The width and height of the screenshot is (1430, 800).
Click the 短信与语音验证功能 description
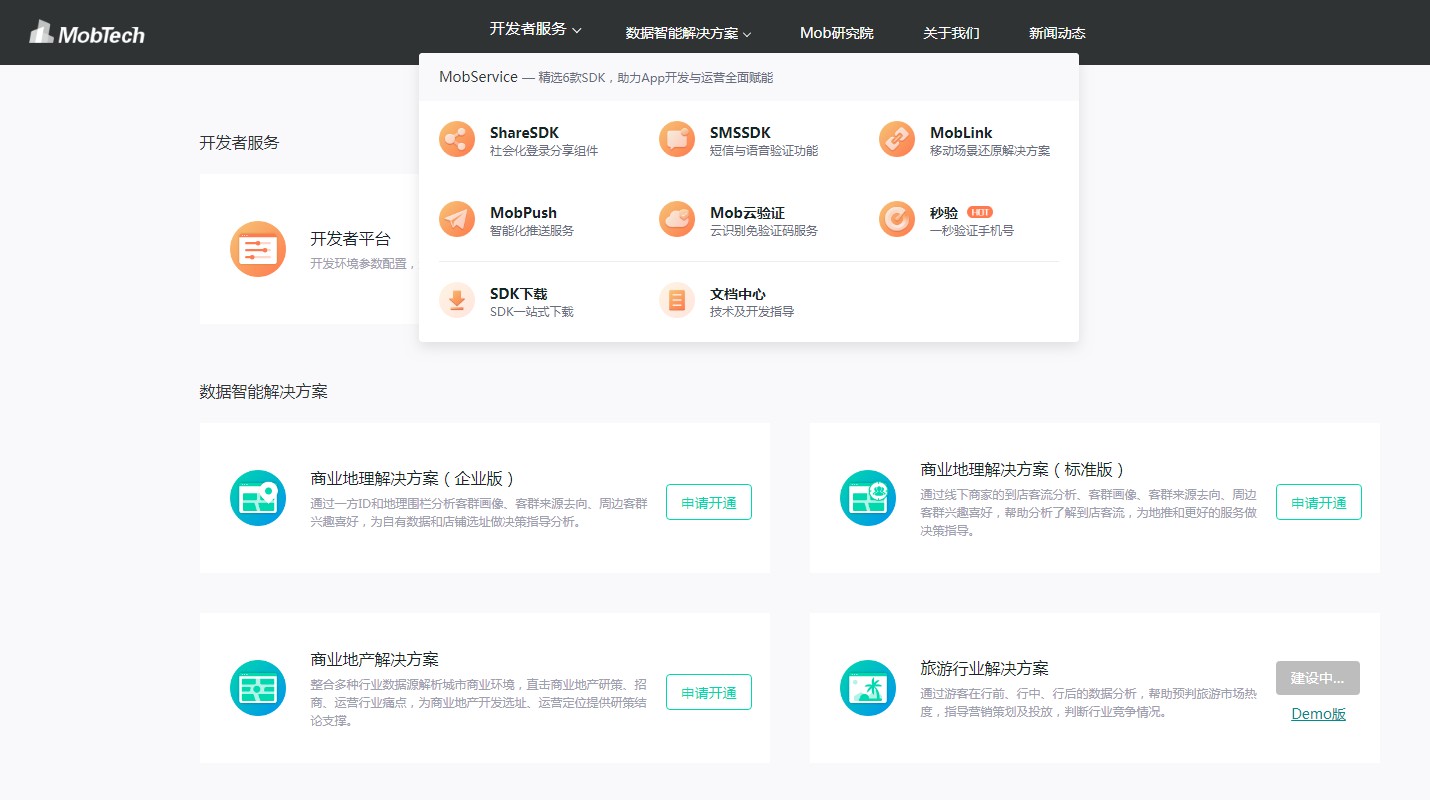pos(764,151)
